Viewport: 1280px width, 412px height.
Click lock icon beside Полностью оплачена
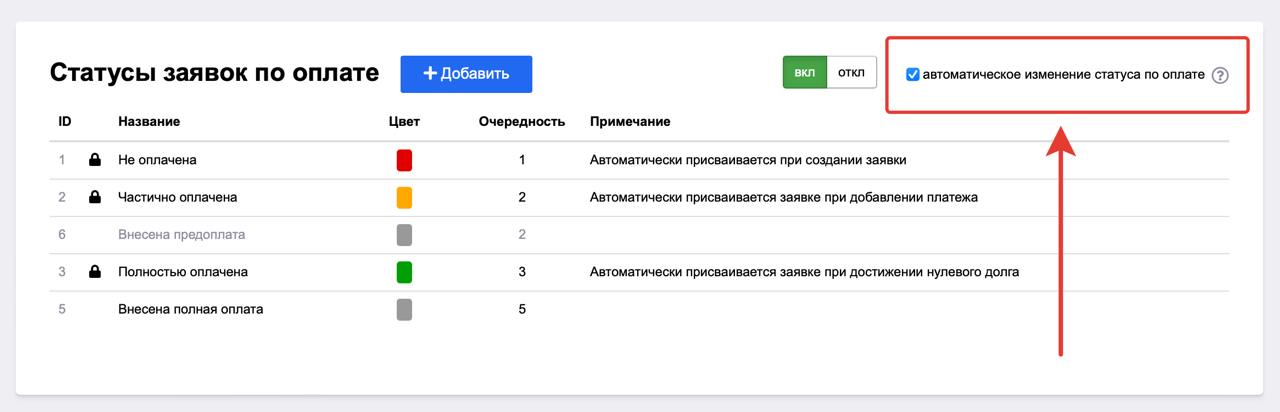coord(95,272)
